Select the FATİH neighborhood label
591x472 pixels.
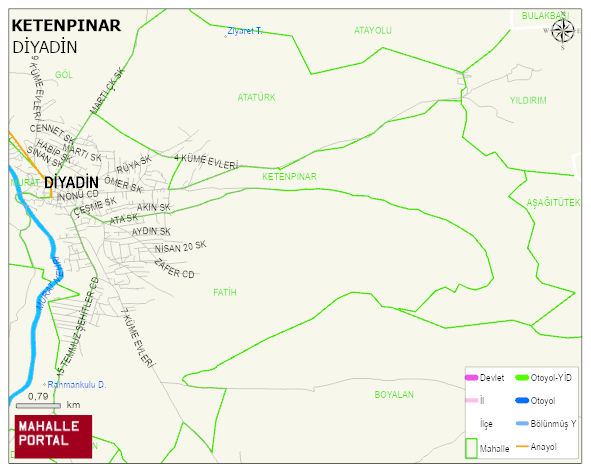pos(225,292)
